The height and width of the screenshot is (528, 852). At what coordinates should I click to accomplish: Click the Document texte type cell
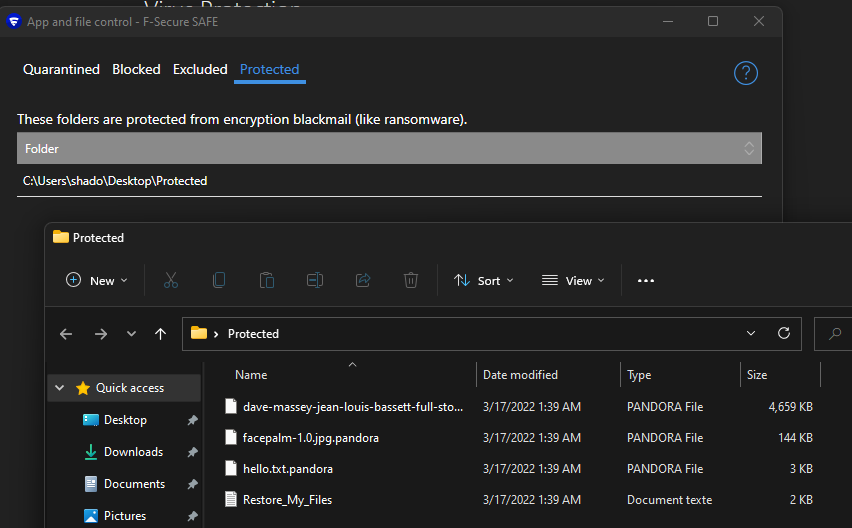669,500
